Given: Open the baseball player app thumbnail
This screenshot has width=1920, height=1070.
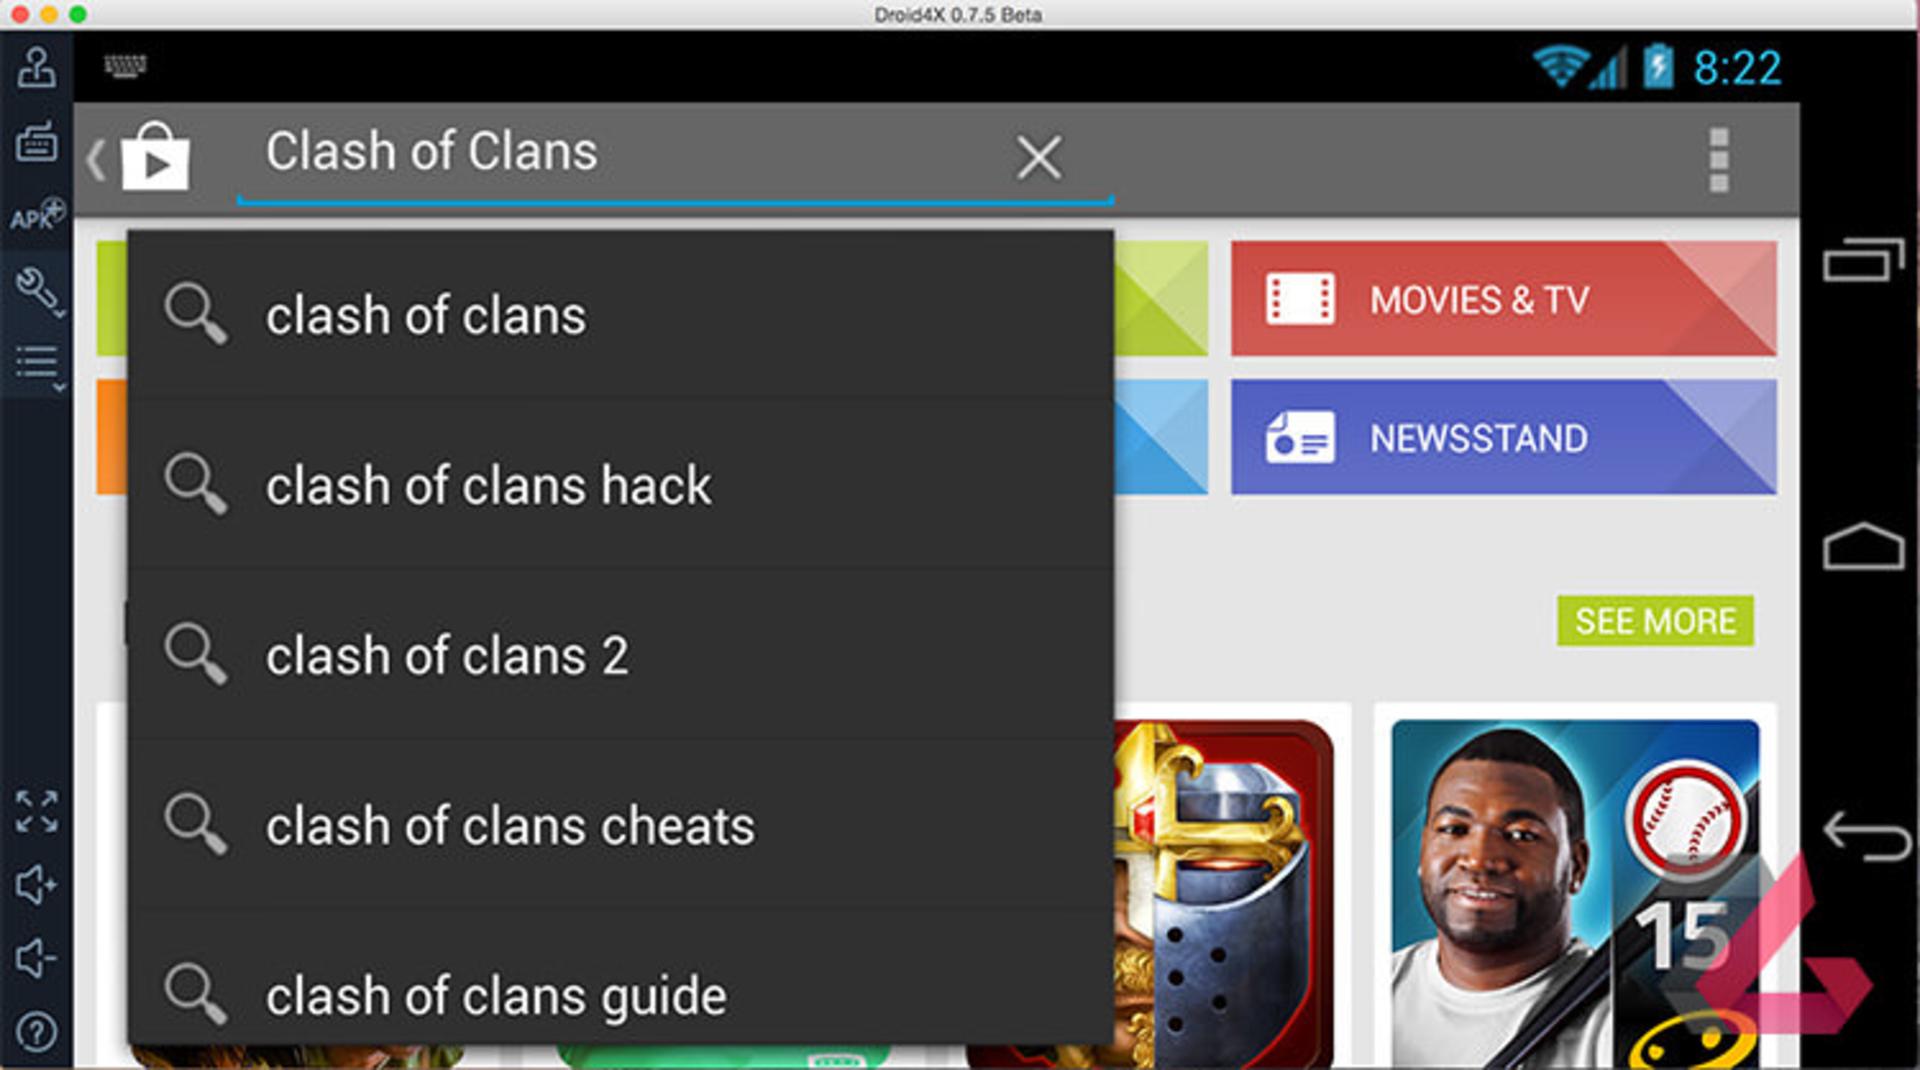Looking at the screenshot, I should click(1575, 893).
